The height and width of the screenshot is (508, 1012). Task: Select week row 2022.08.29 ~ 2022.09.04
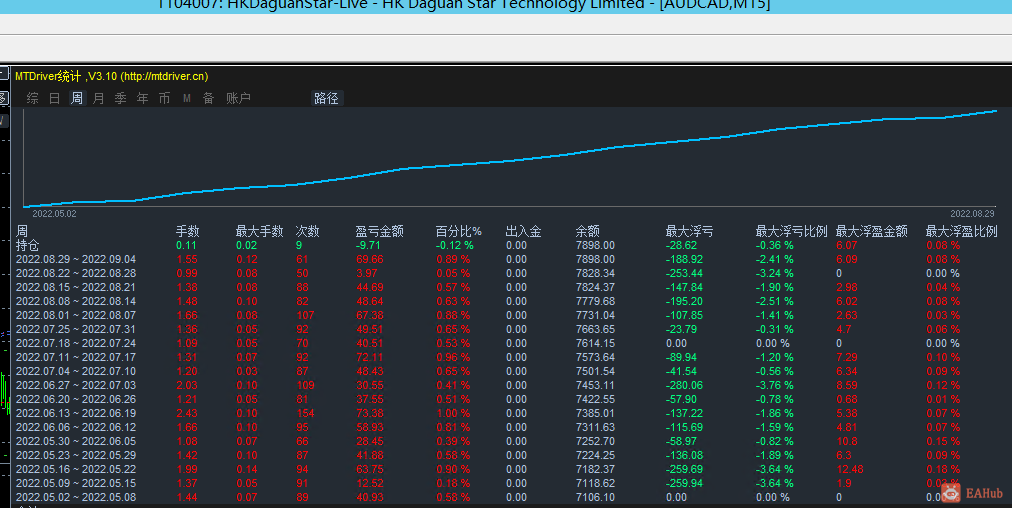pyautogui.click(x=76, y=259)
